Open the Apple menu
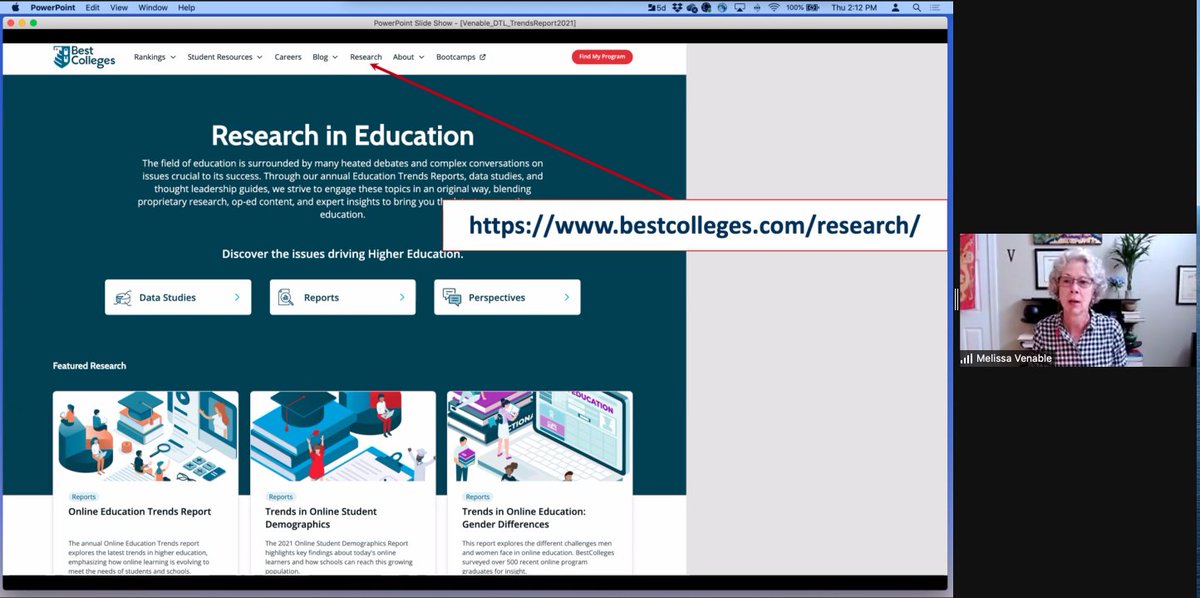Image resolution: width=1200 pixels, height=598 pixels. pos(15,7)
